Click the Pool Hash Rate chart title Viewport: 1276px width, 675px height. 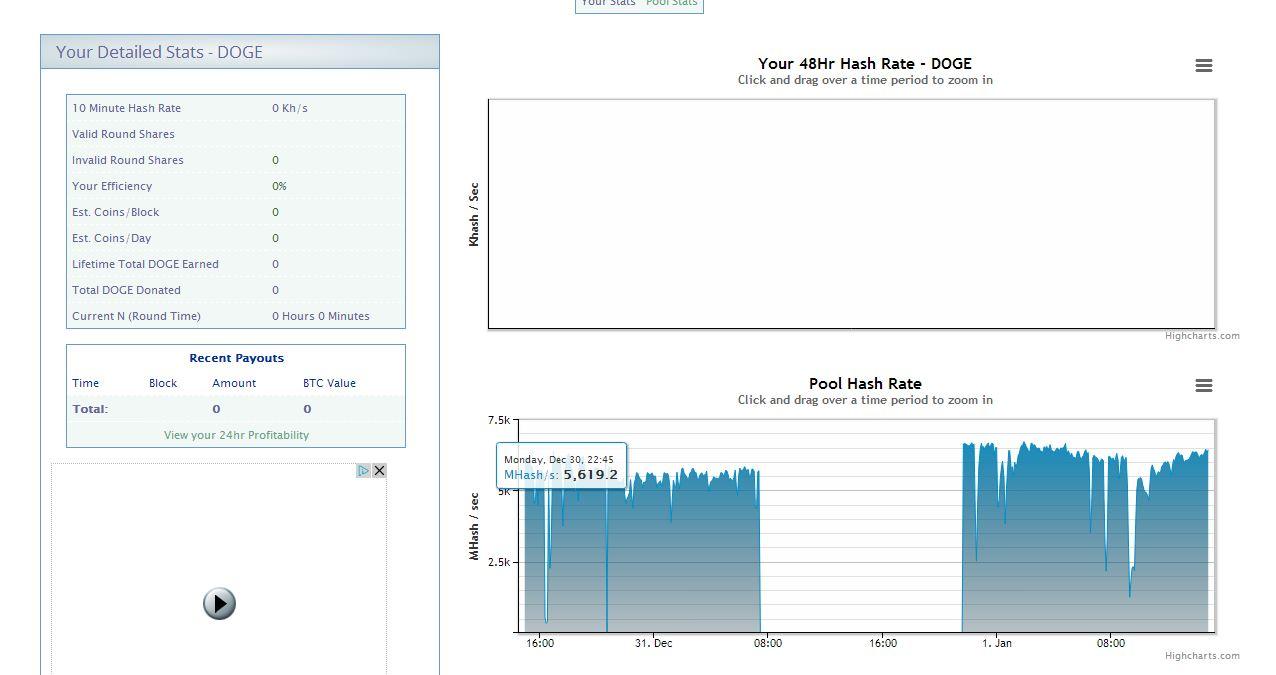pos(865,383)
